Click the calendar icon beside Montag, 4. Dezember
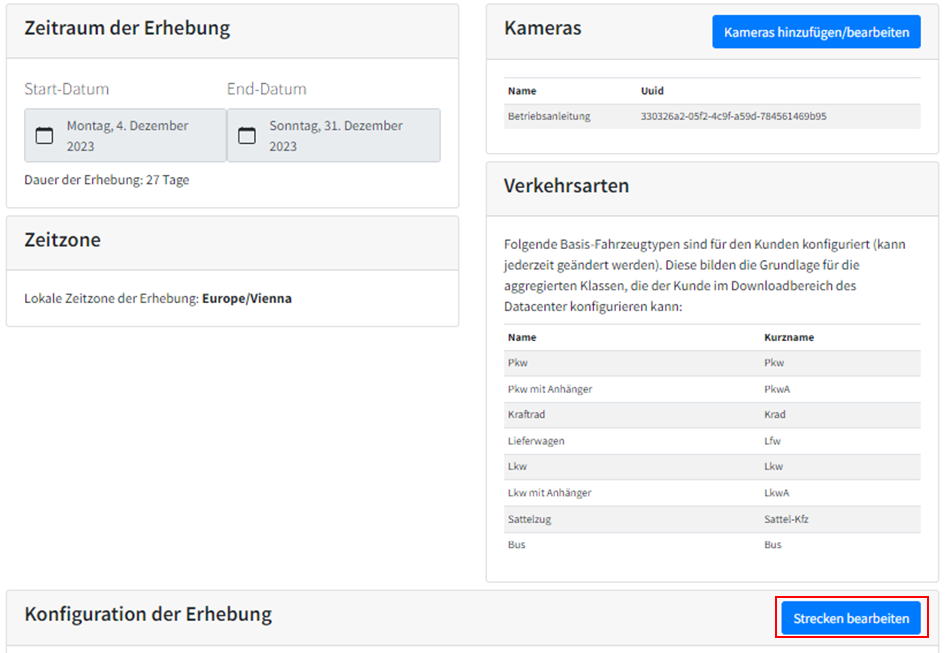 point(45,136)
